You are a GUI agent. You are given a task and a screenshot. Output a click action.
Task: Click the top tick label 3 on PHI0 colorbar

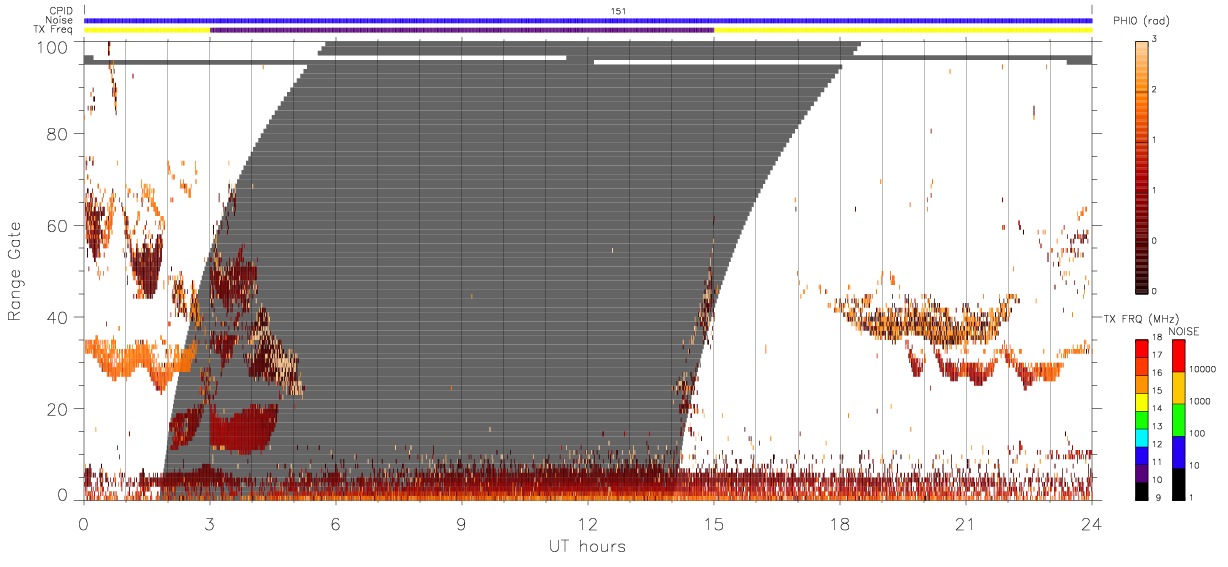click(1156, 40)
